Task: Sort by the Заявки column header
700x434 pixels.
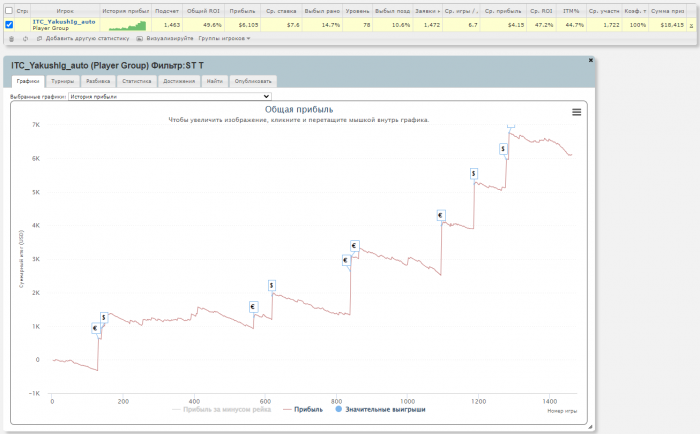Action: 428,11
